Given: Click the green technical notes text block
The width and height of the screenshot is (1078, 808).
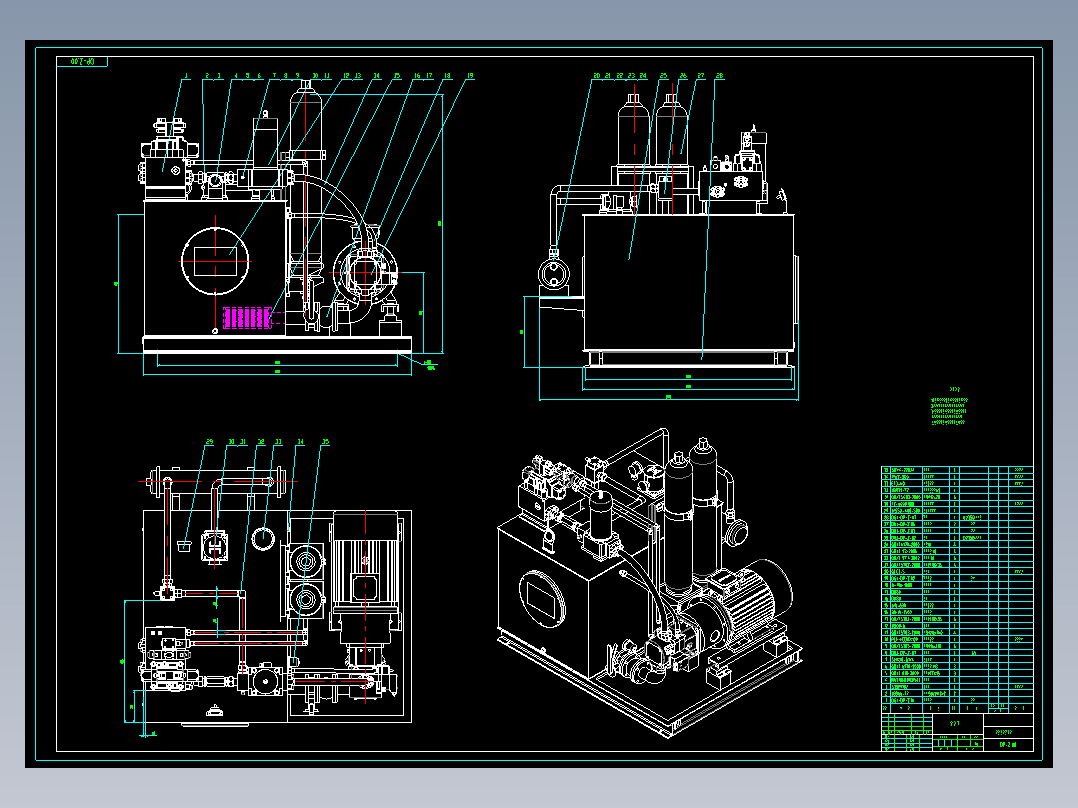Looking at the screenshot, I should coord(949,410).
